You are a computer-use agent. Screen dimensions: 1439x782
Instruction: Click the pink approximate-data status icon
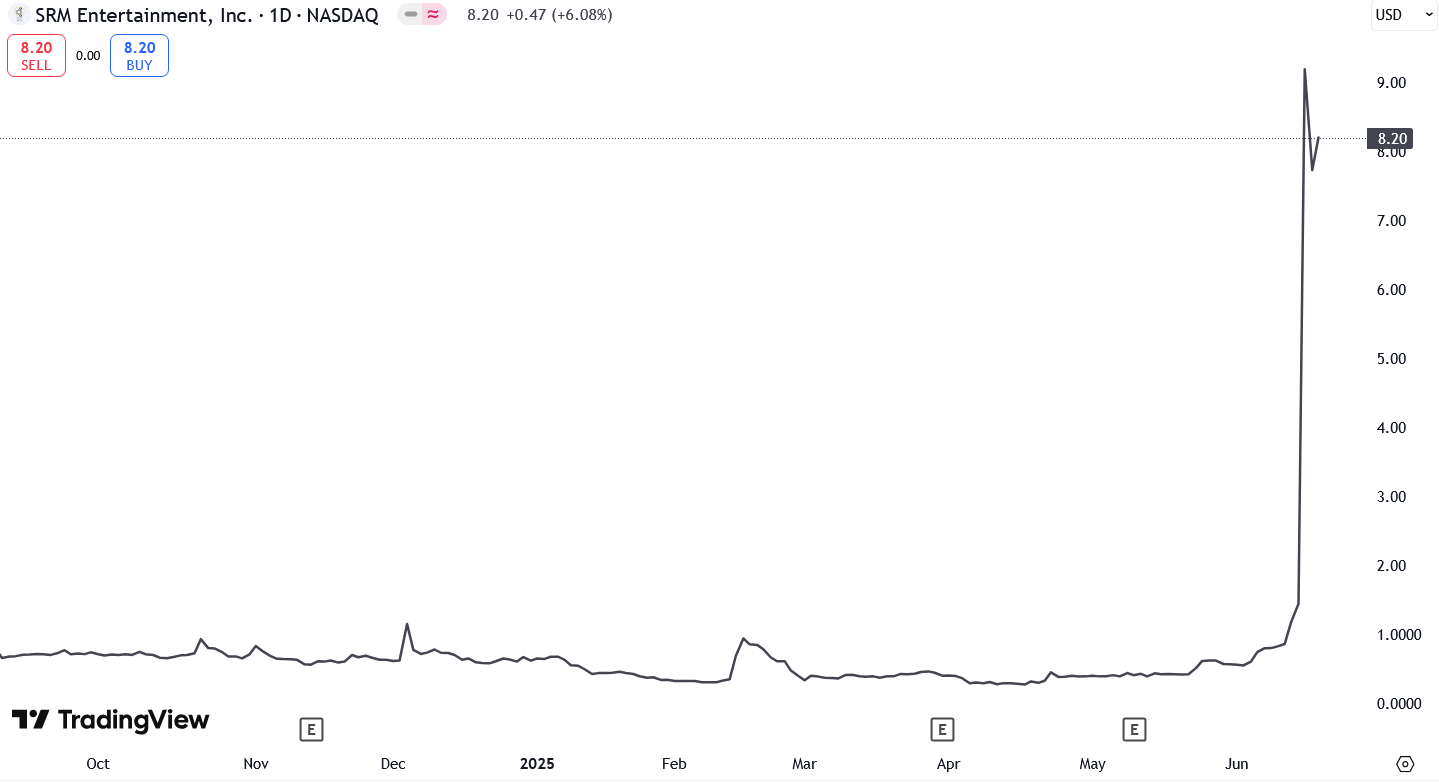pos(434,14)
